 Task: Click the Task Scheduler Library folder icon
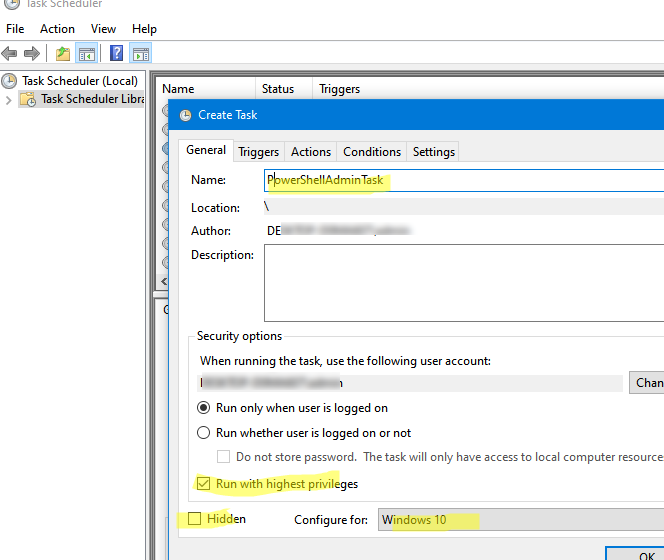point(29,99)
